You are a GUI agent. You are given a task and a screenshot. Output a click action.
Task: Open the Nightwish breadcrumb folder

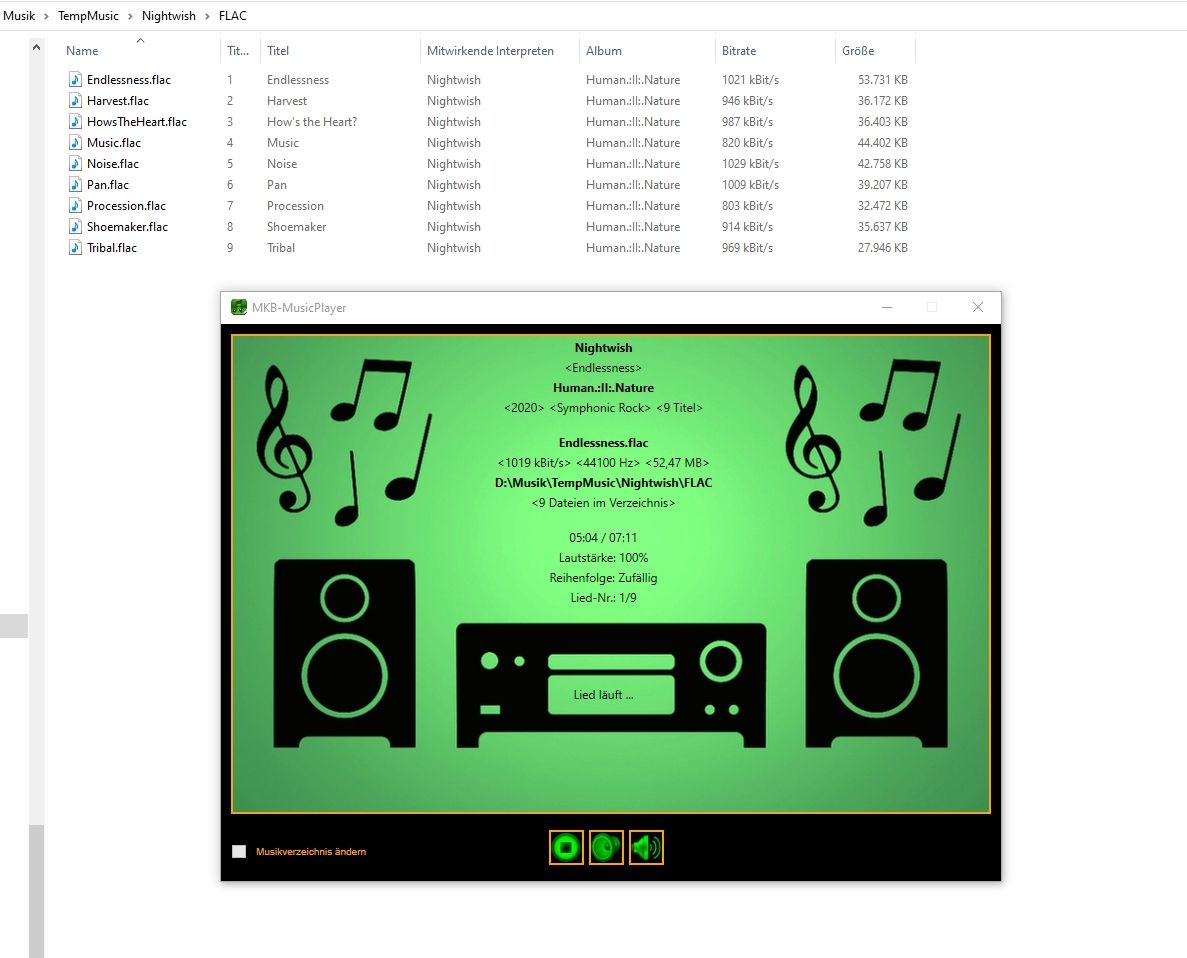point(168,16)
